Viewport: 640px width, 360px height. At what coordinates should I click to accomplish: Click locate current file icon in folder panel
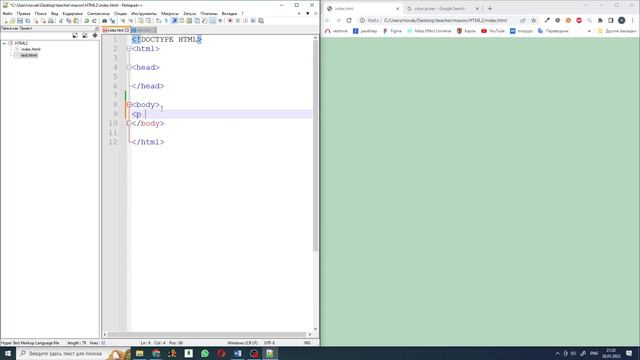(x=95, y=36)
